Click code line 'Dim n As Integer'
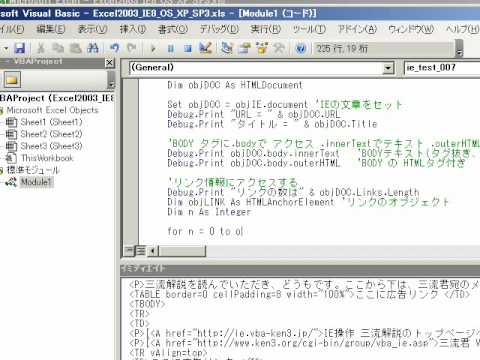 click(209, 212)
